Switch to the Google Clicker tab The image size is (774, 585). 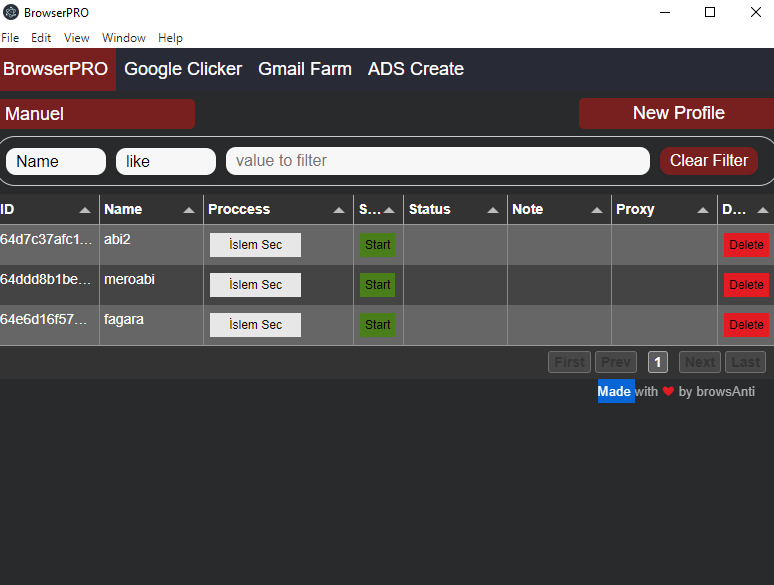point(183,69)
